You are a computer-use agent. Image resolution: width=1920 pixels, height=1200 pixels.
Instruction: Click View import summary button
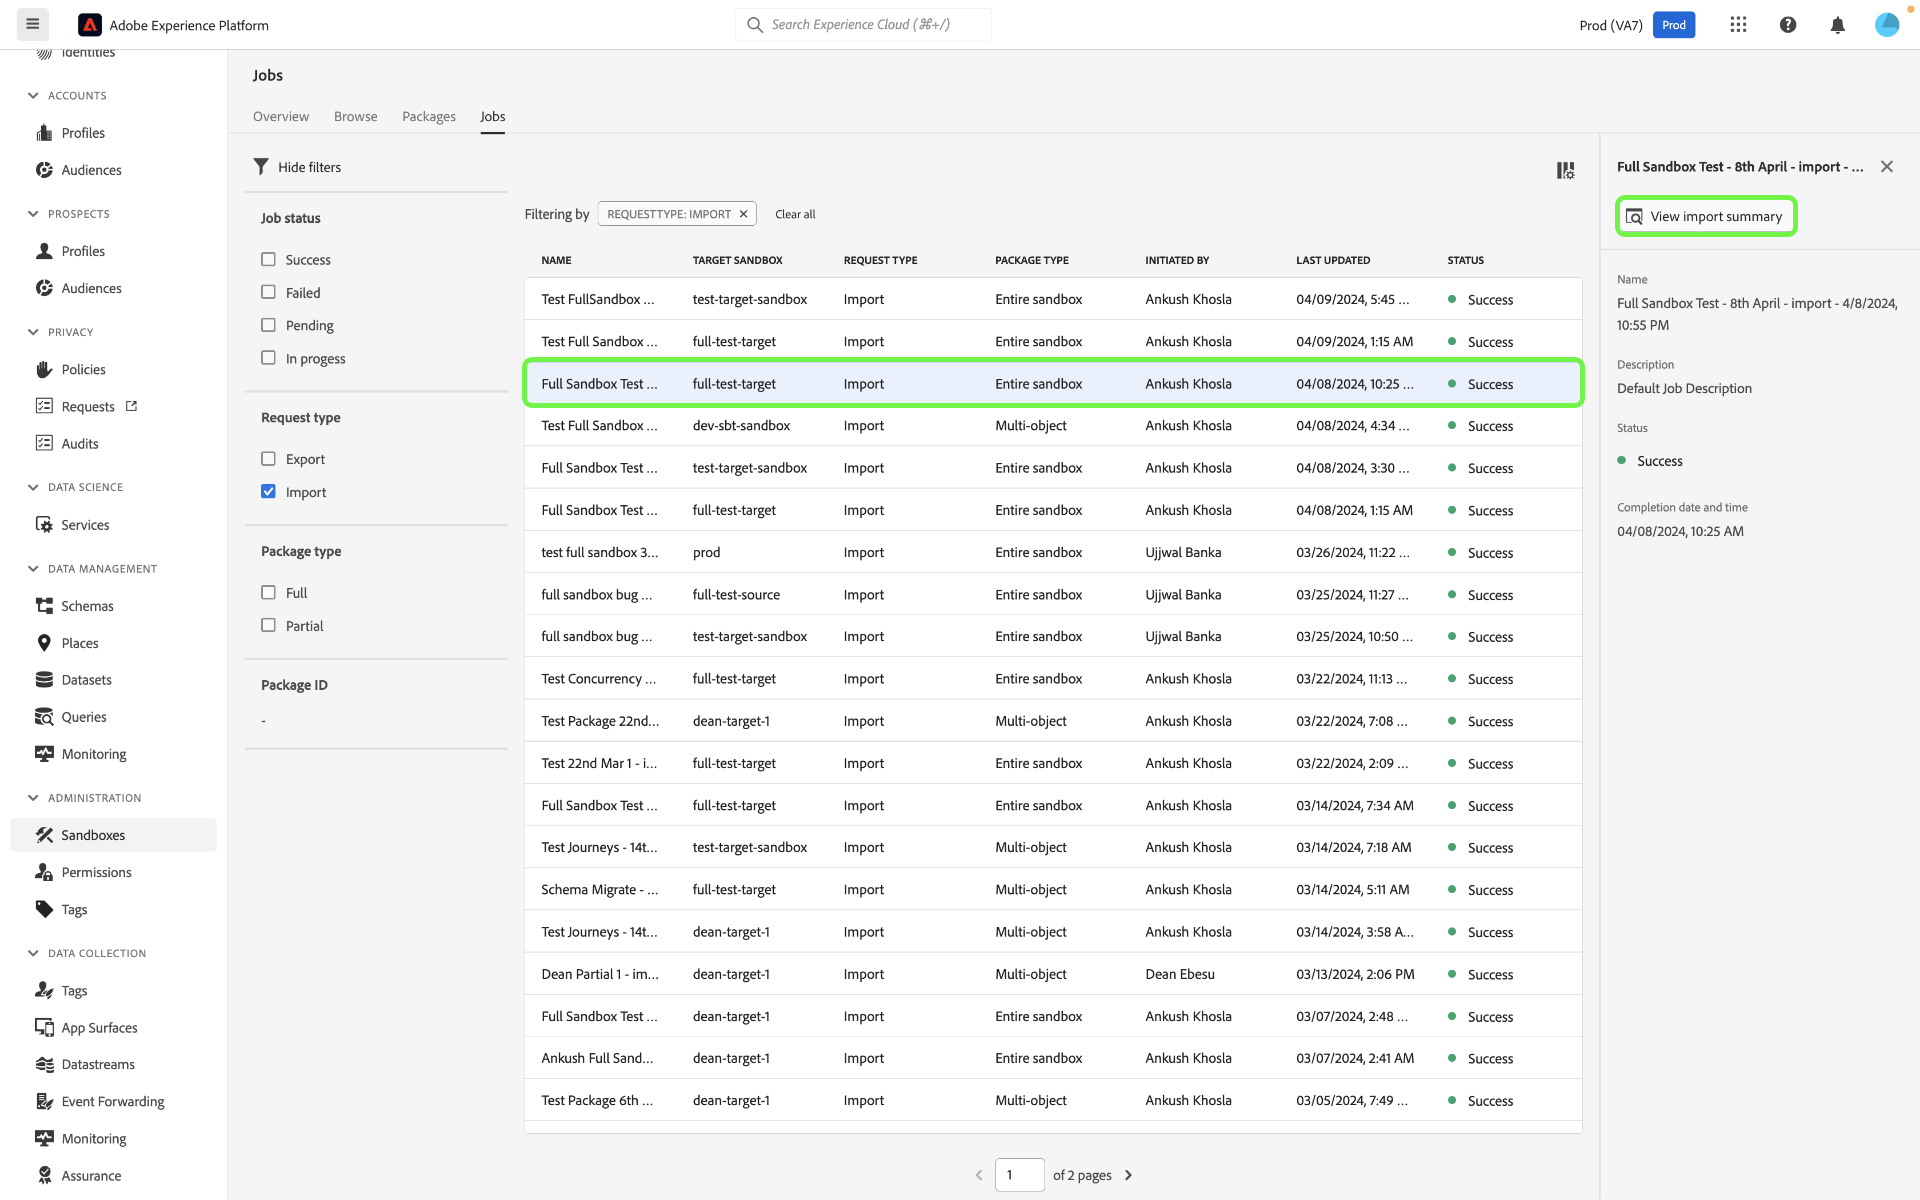(1706, 216)
